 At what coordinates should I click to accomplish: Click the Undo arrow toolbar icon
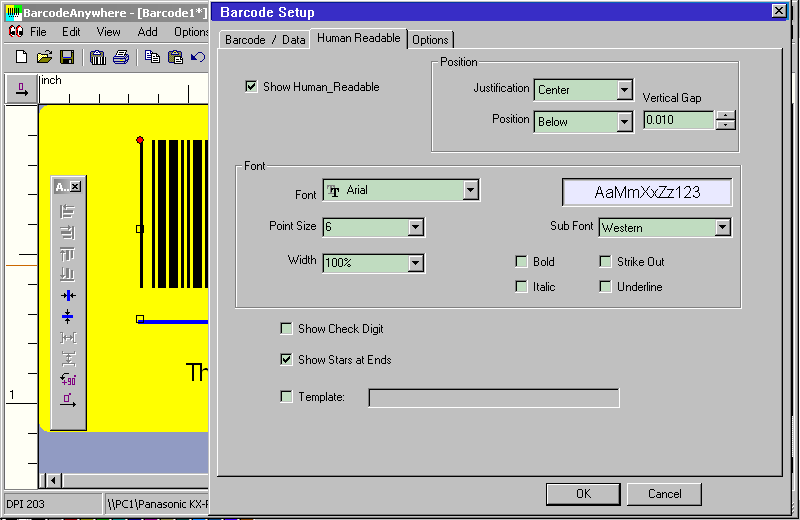tap(197, 57)
